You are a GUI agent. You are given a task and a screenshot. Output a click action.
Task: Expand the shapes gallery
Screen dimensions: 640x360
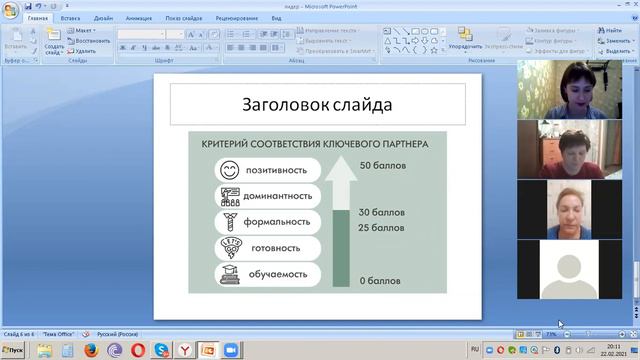pyautogui.click(x=443, y=51)
